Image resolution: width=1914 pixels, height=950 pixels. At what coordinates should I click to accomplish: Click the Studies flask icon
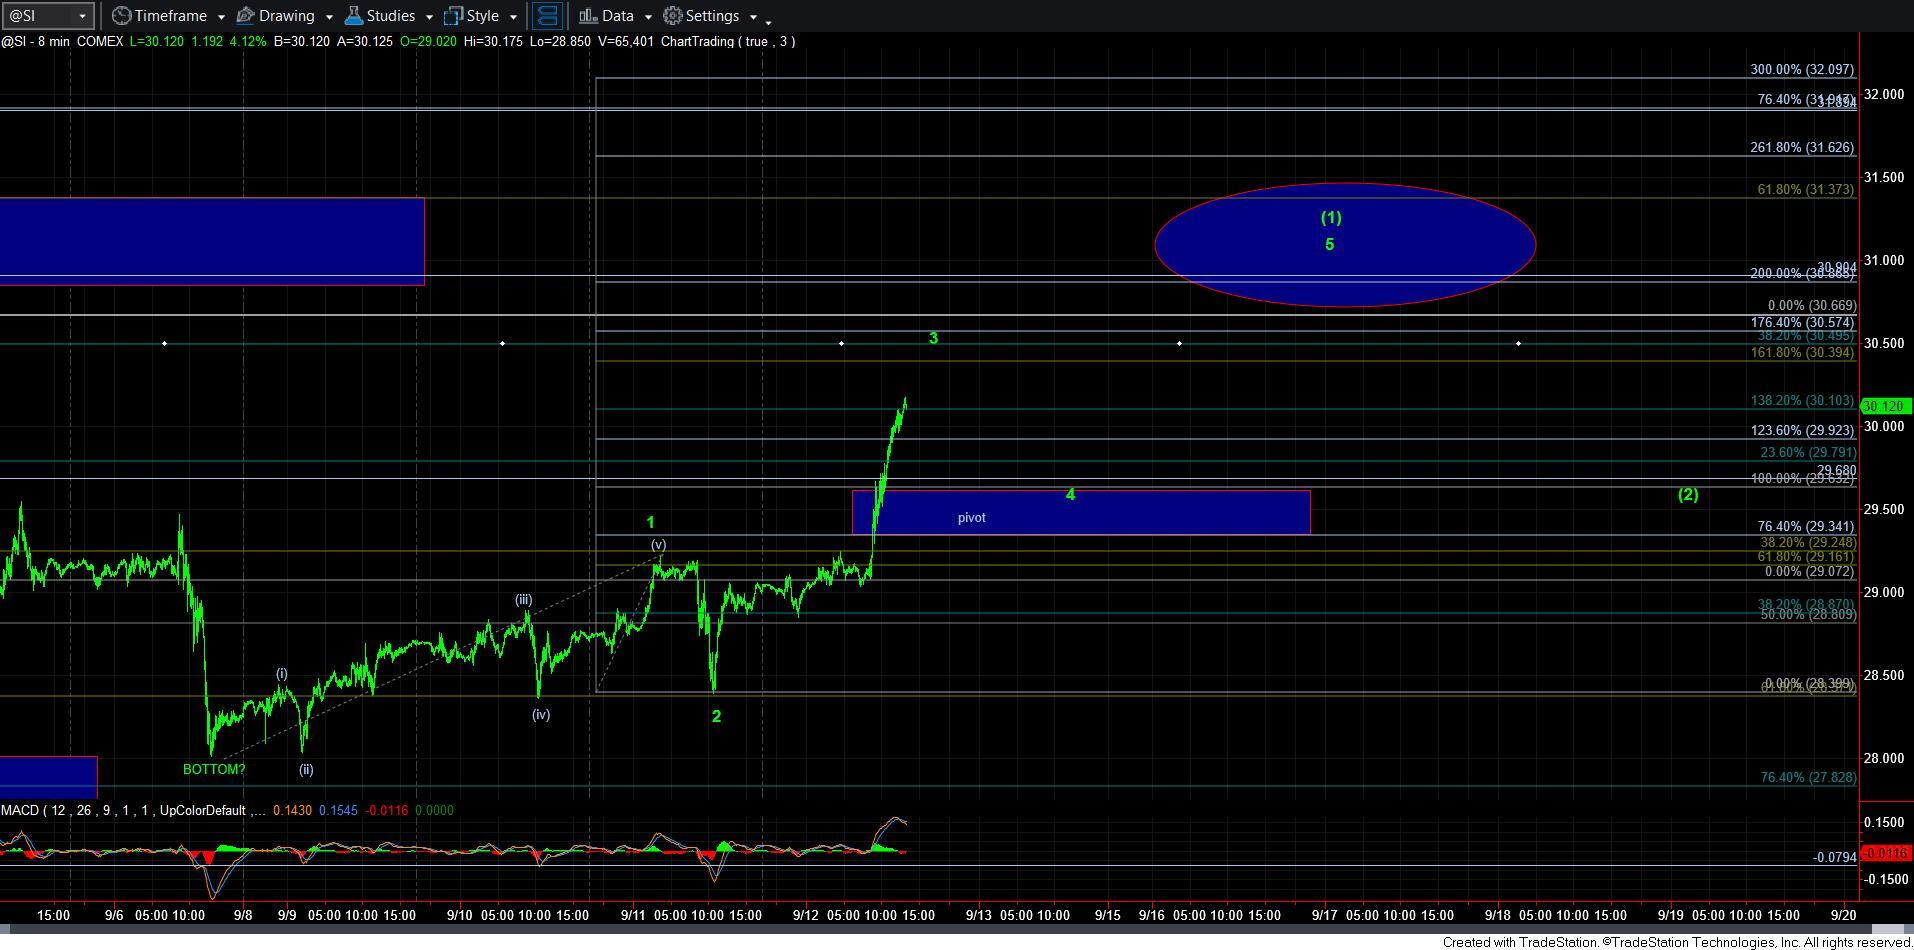coord(353,16)
